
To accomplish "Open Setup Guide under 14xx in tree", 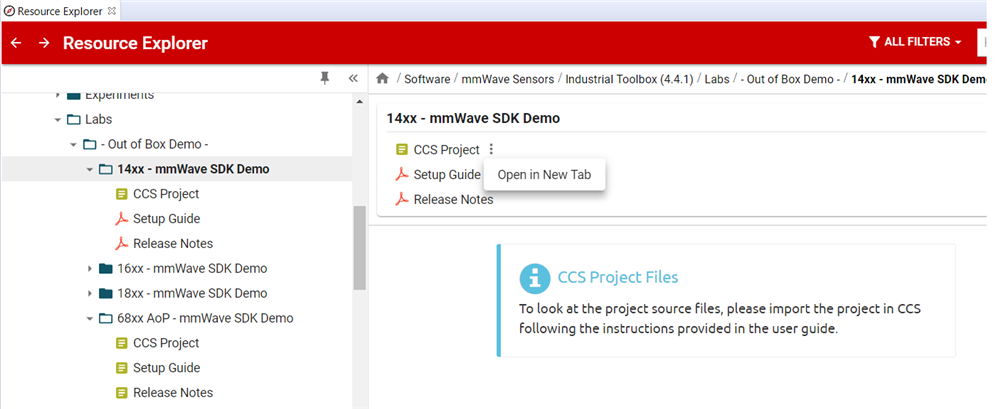I will [166, 219].
